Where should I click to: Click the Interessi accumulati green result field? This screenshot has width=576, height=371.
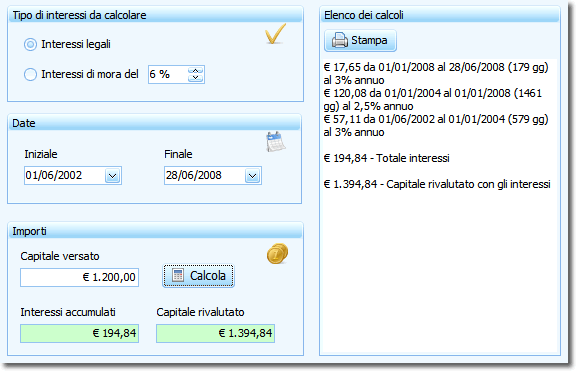(79, 334)
